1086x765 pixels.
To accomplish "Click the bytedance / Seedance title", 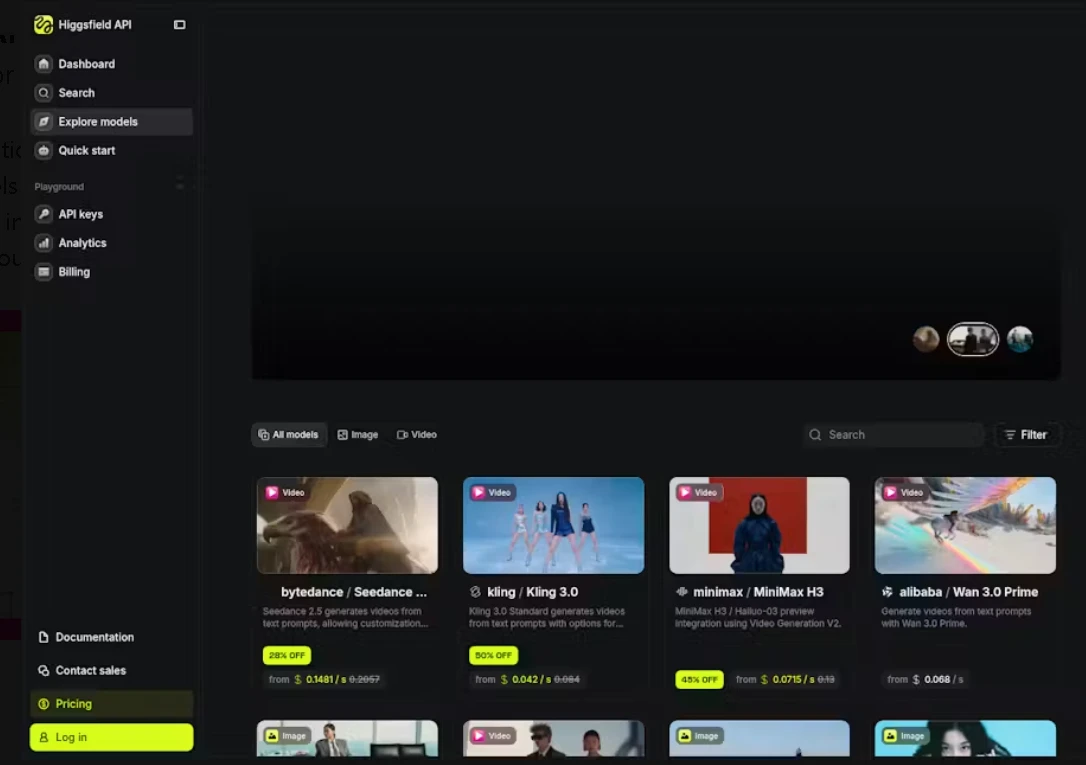I will tap(354, 592).
